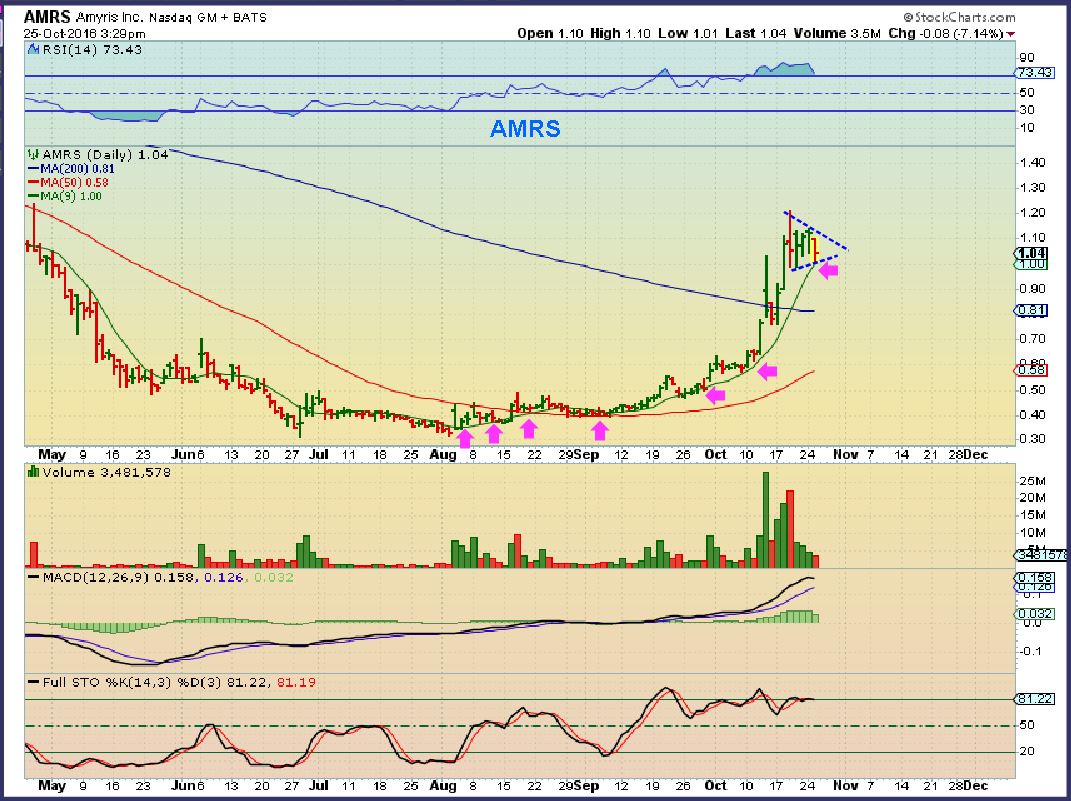1071x801 pixels.
Task: Click the small icon before the RSI(14) label
Action: click(34, 49)
